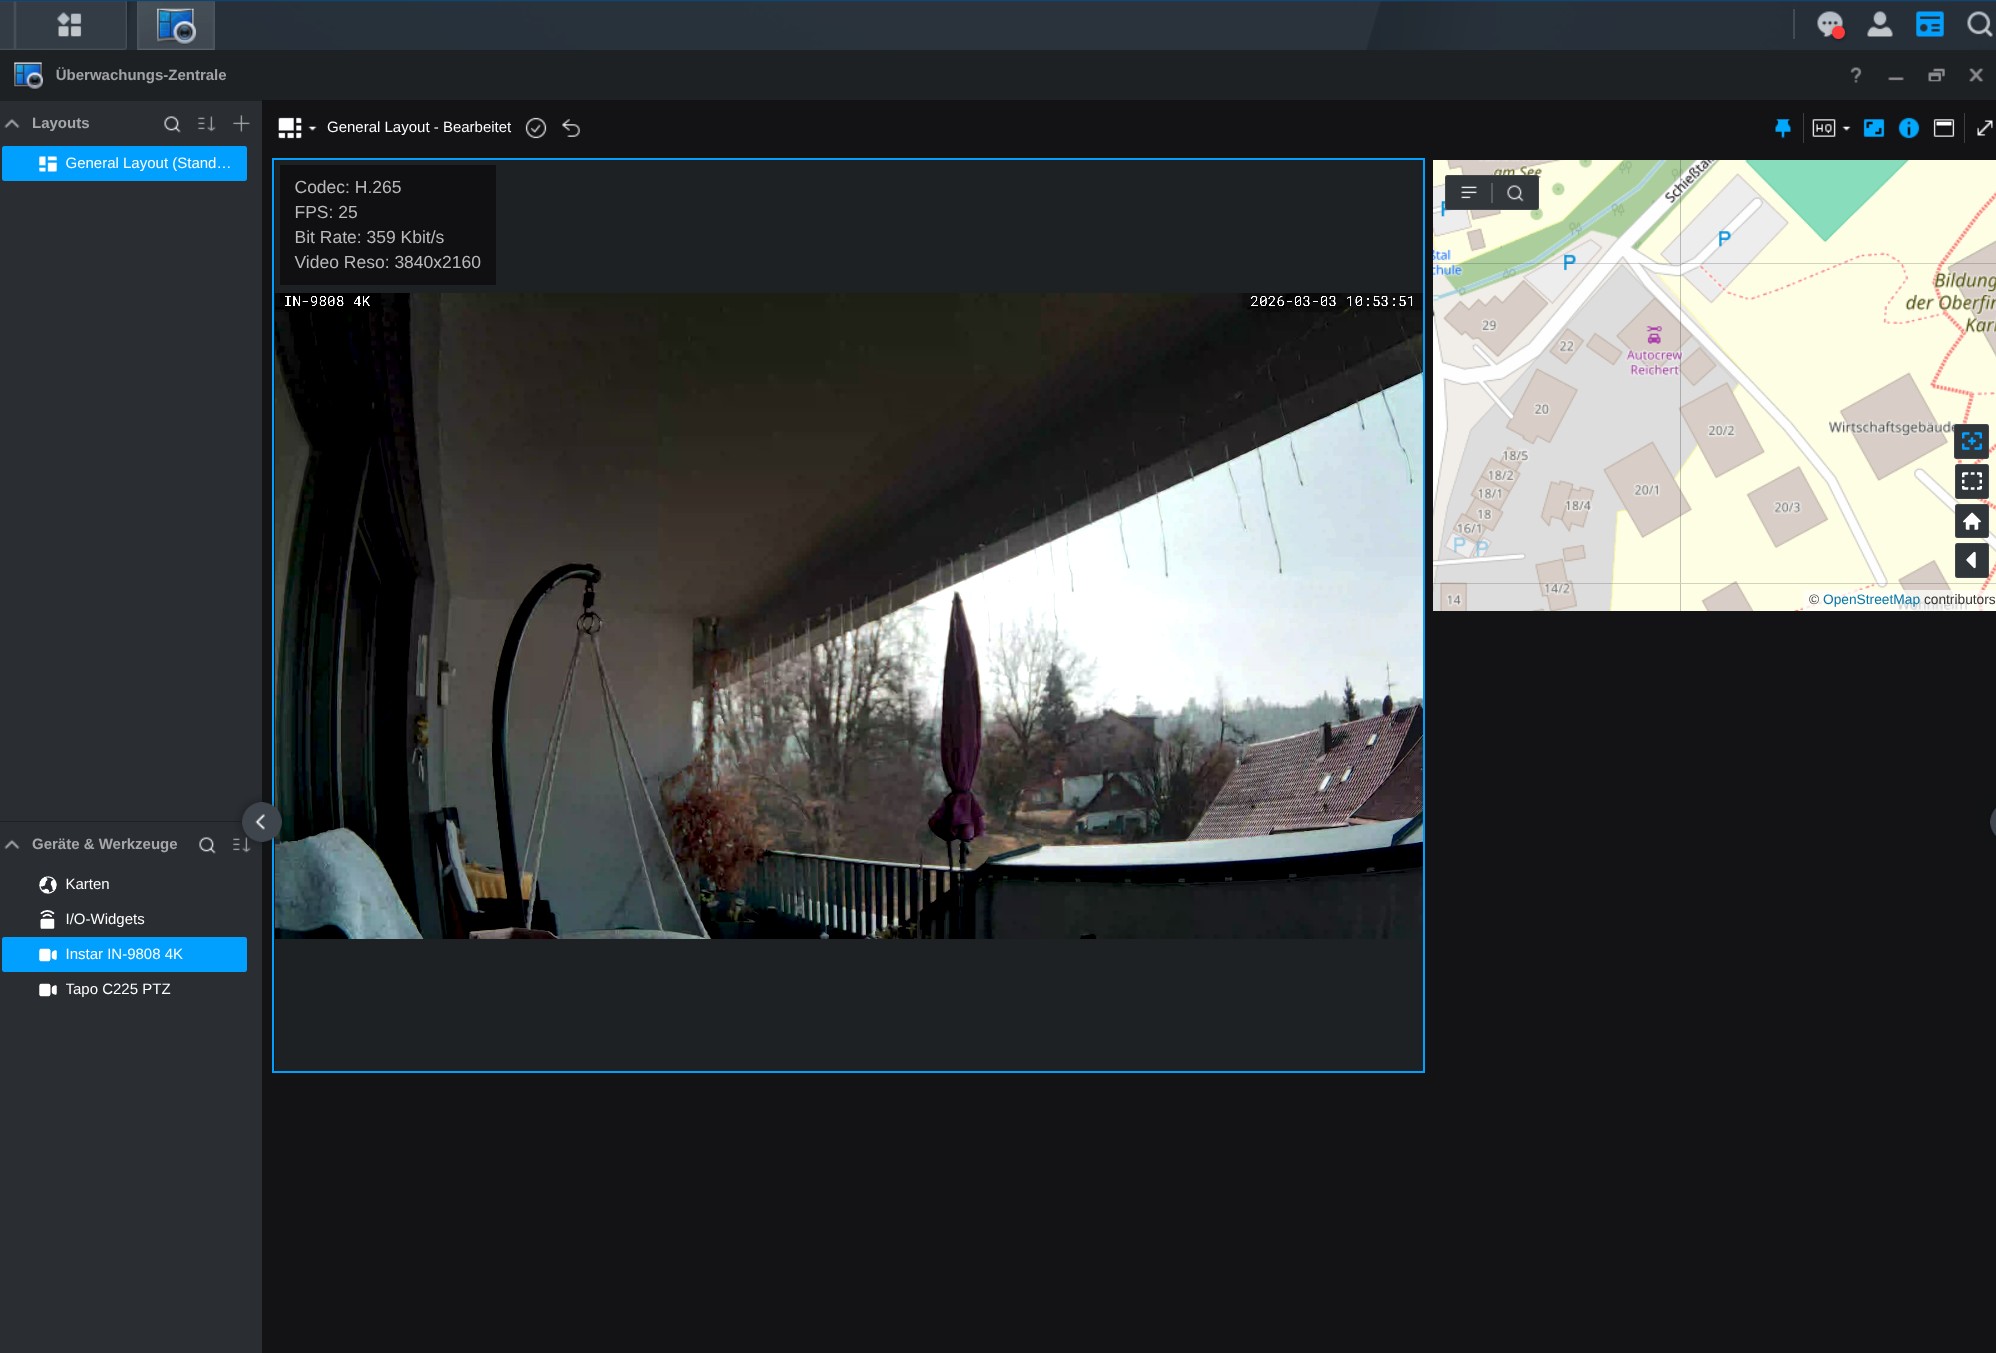Viewport: 1996px width, 1353px height.
Task: Click the home button on map
Action: [1971, 522]
